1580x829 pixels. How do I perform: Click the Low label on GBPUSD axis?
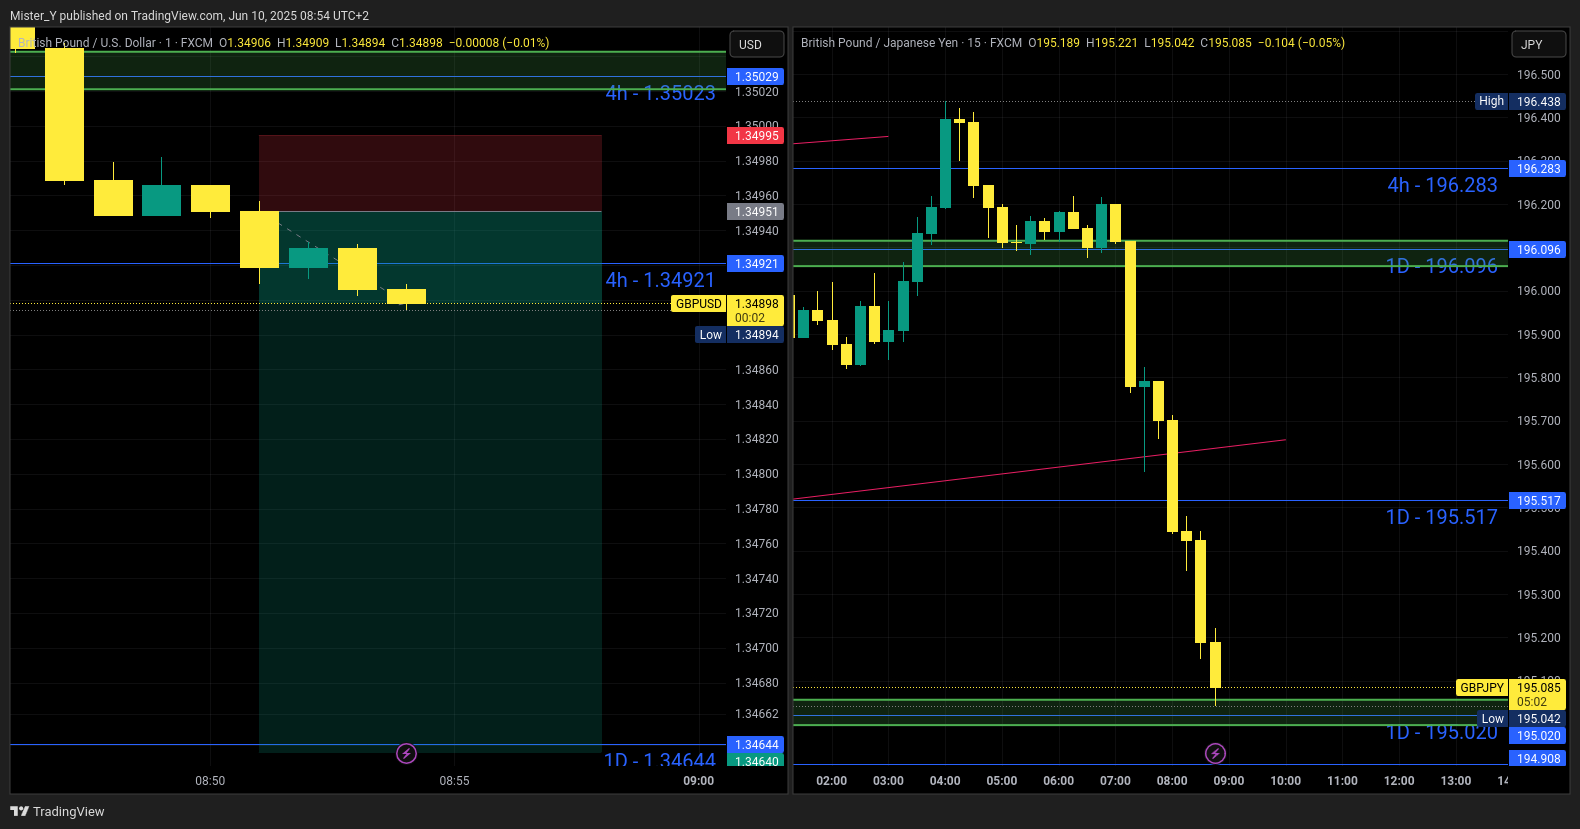click(711, 335)
